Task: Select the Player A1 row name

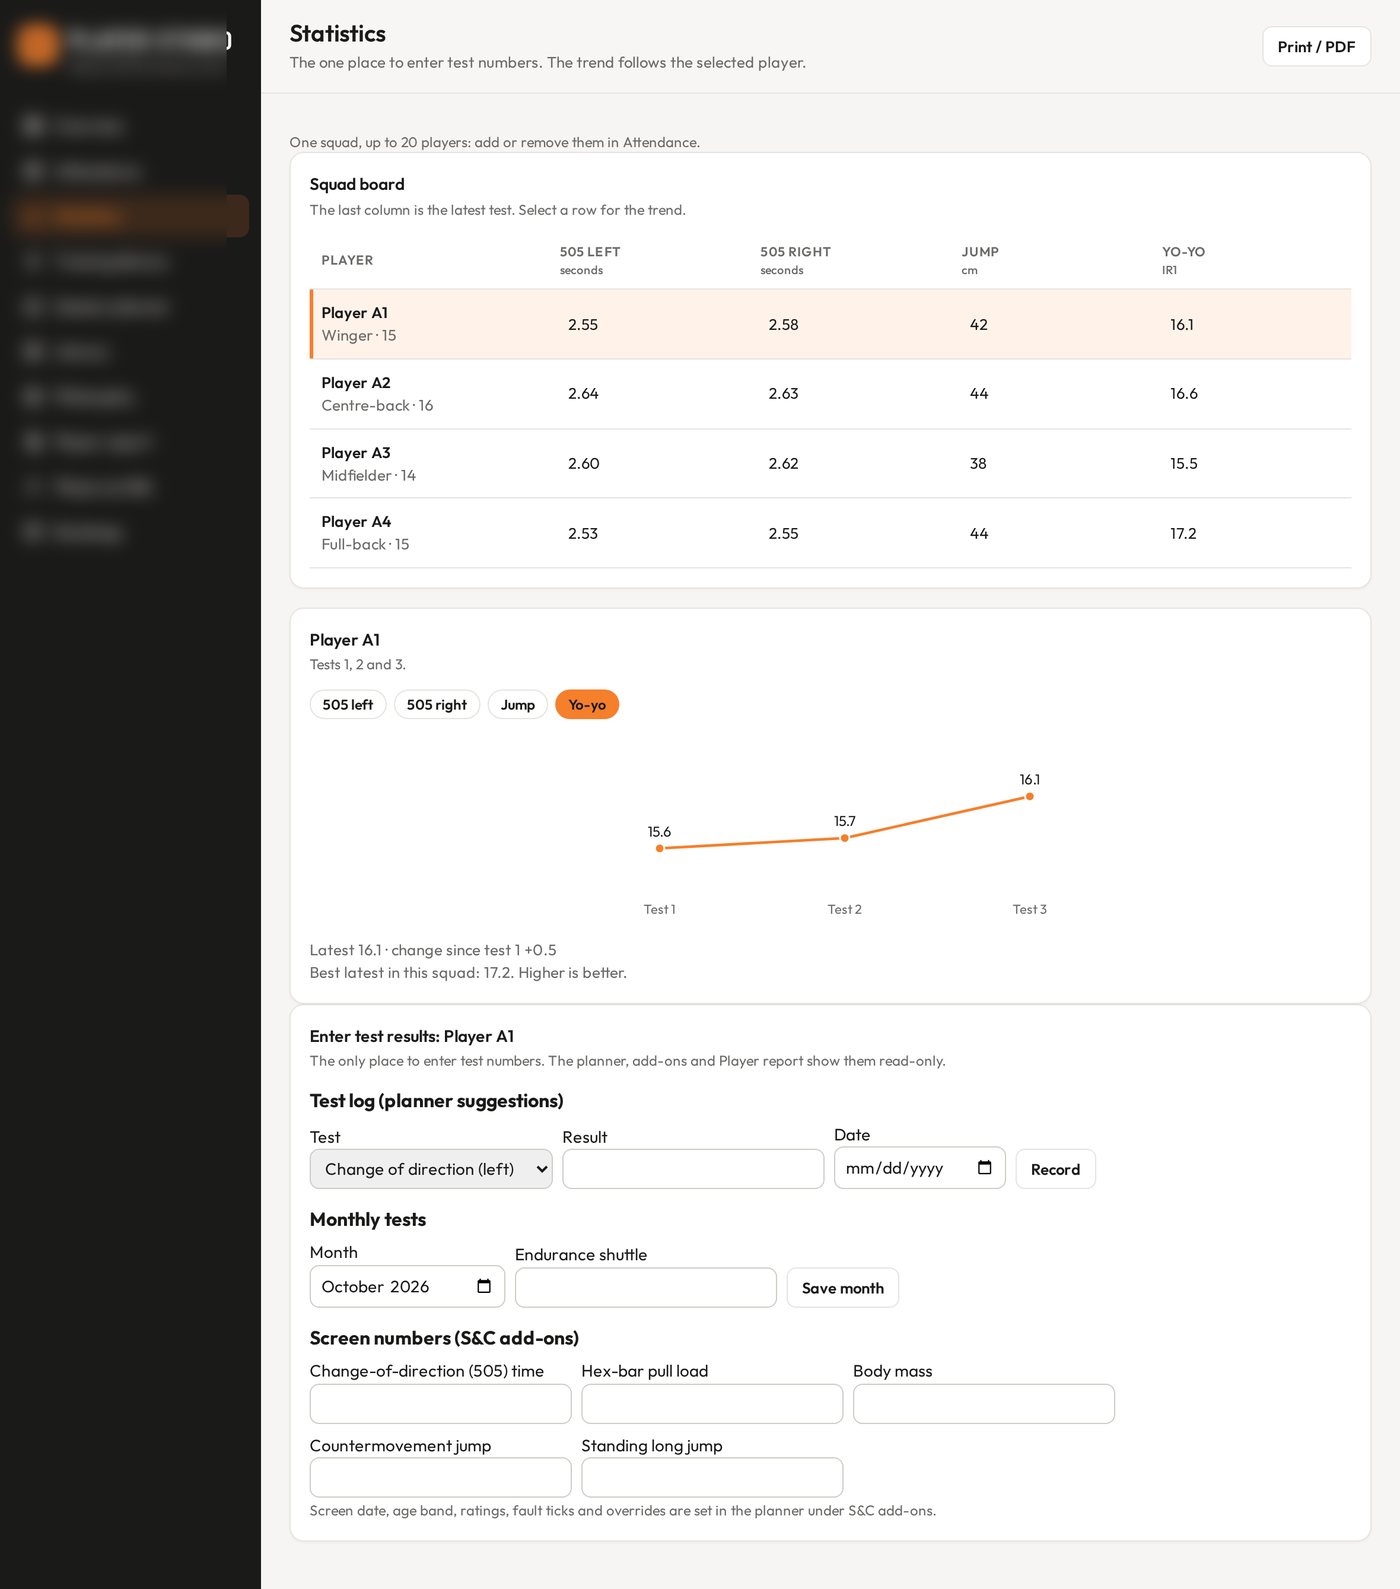Action: (x=355, y=313)
